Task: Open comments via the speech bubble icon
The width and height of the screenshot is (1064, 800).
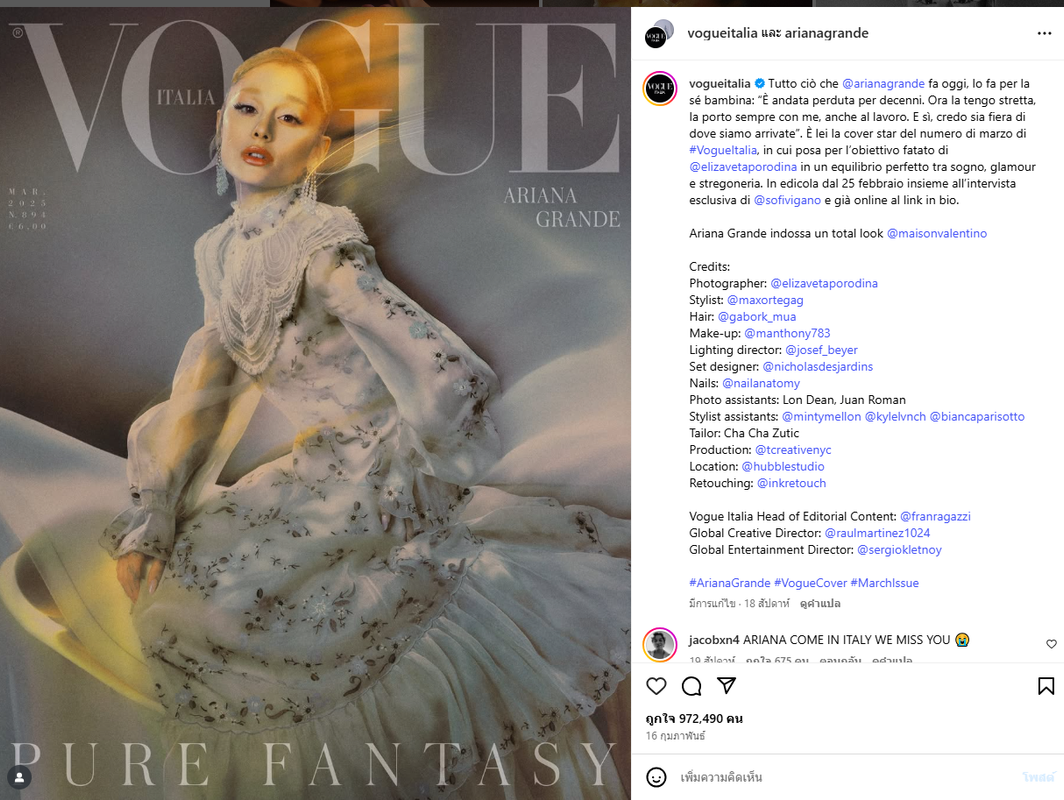Action: click(691, 686)
